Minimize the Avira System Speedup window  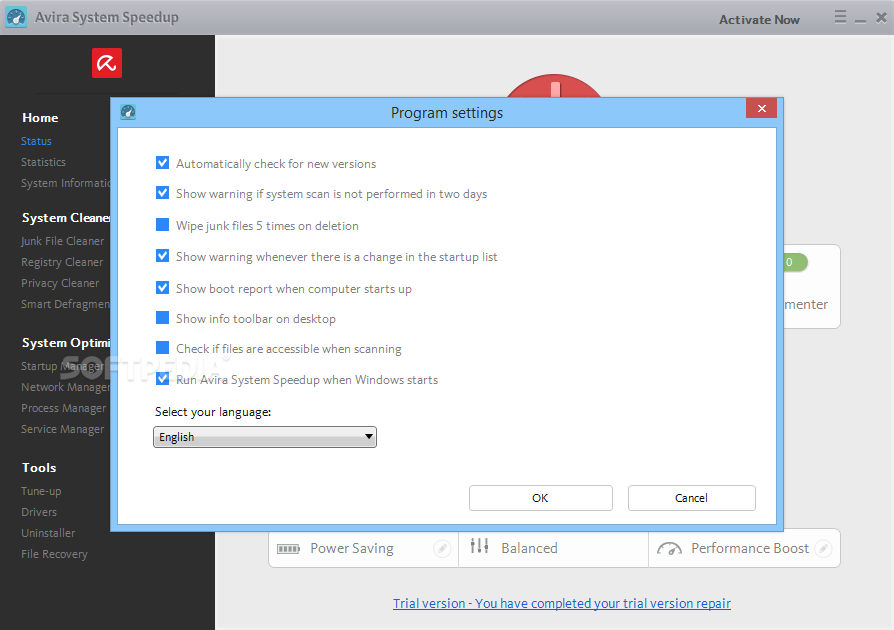(x=860, y=19)
